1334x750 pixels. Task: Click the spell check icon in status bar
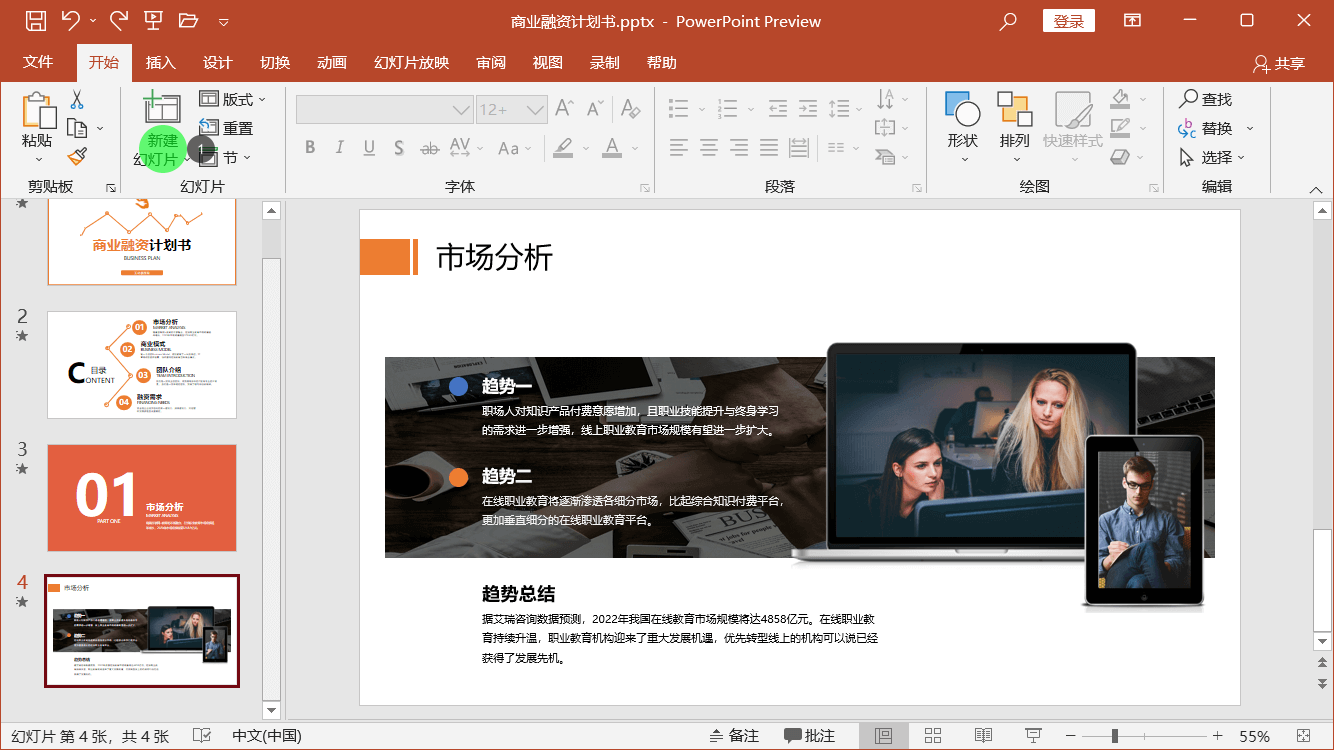click(x=202, y=736)
